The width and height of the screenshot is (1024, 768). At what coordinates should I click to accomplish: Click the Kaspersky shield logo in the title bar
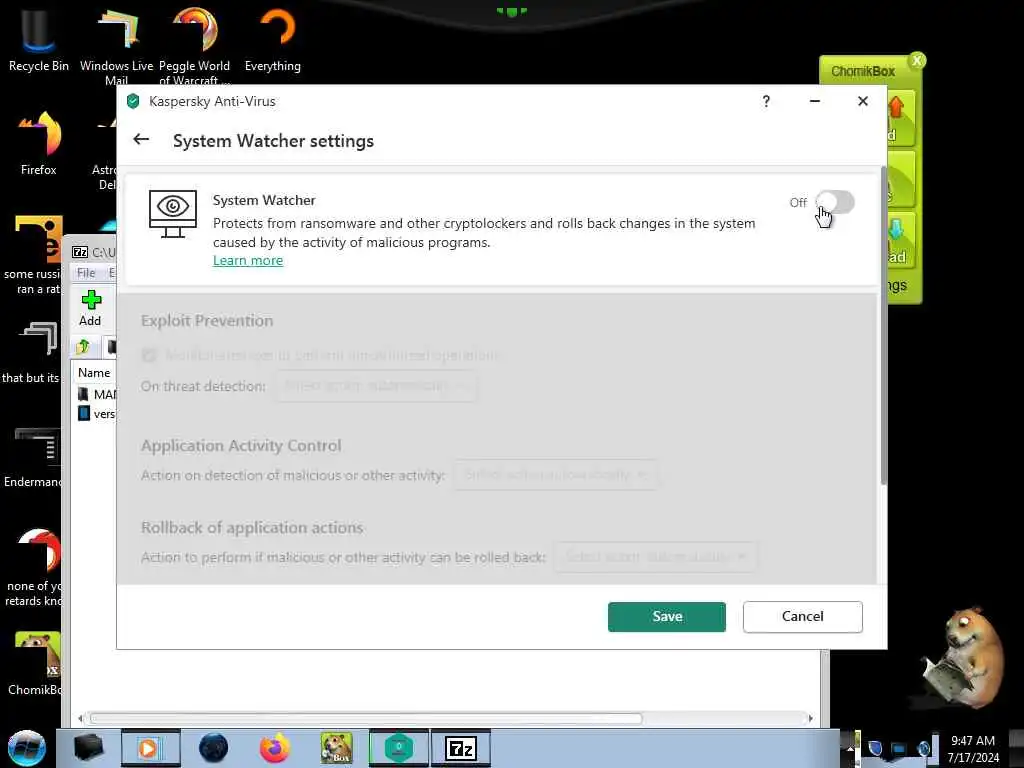tap(133, 101)
